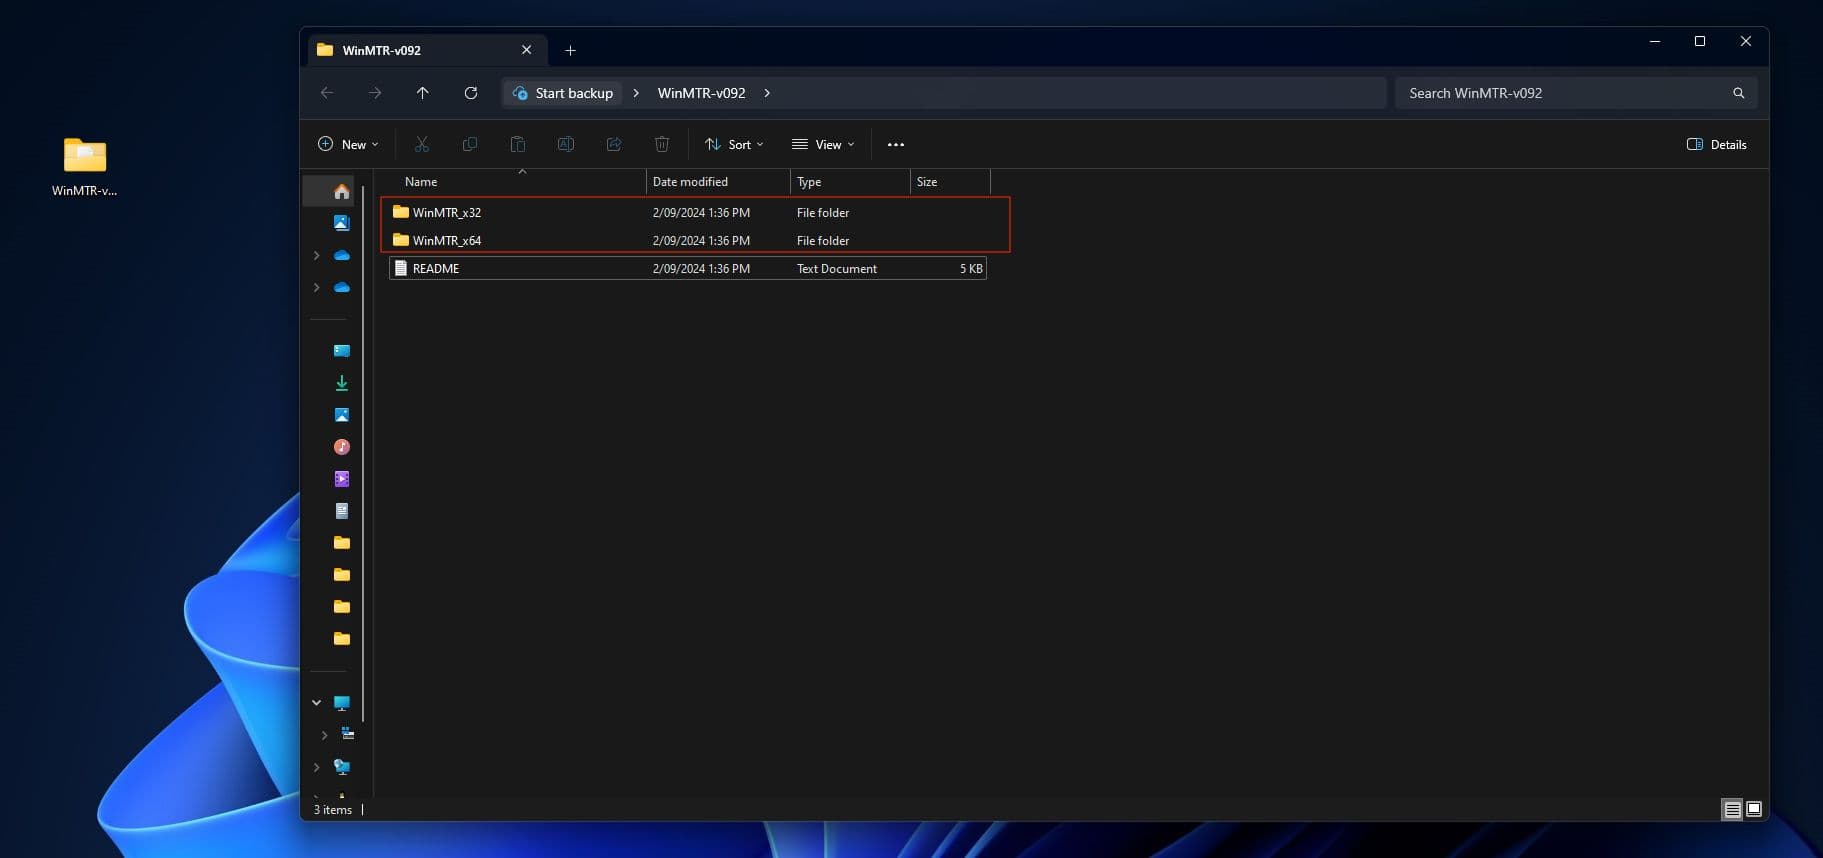Switch to large thumbnails view icon
This screenshot has width=1823, height=858.
coord(1754,810)
